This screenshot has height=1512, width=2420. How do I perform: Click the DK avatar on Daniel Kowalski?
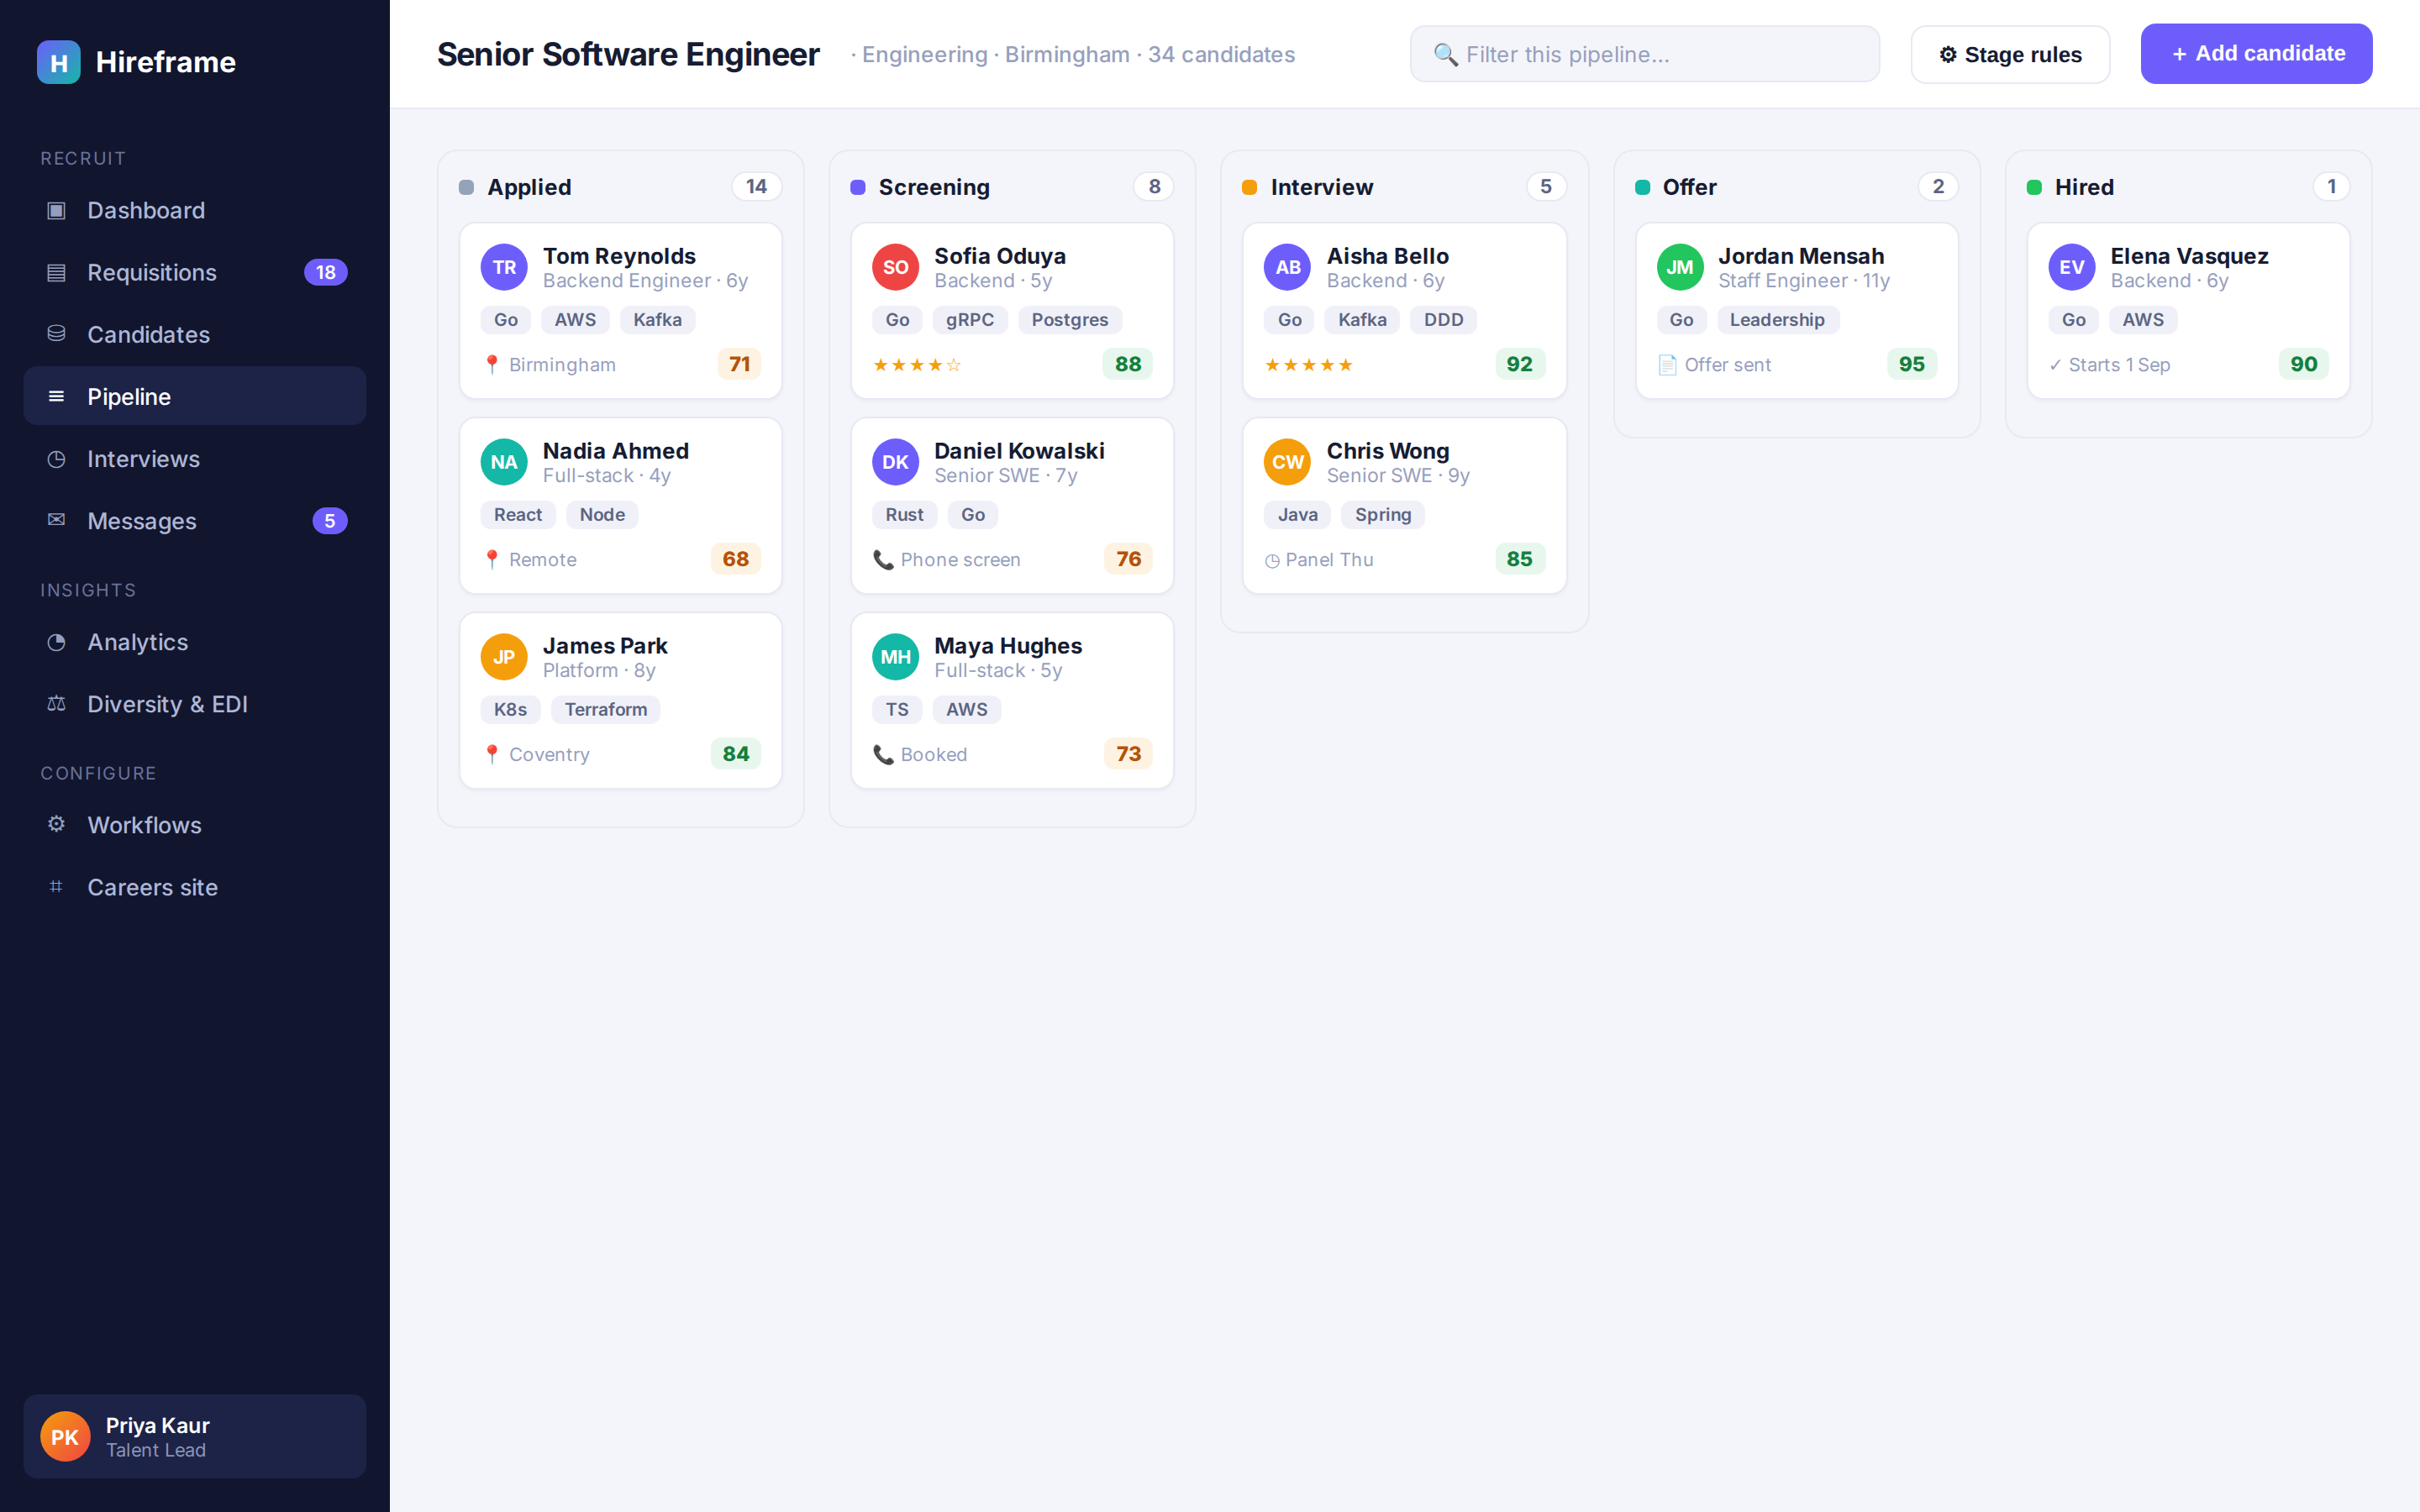coord(895,462)
